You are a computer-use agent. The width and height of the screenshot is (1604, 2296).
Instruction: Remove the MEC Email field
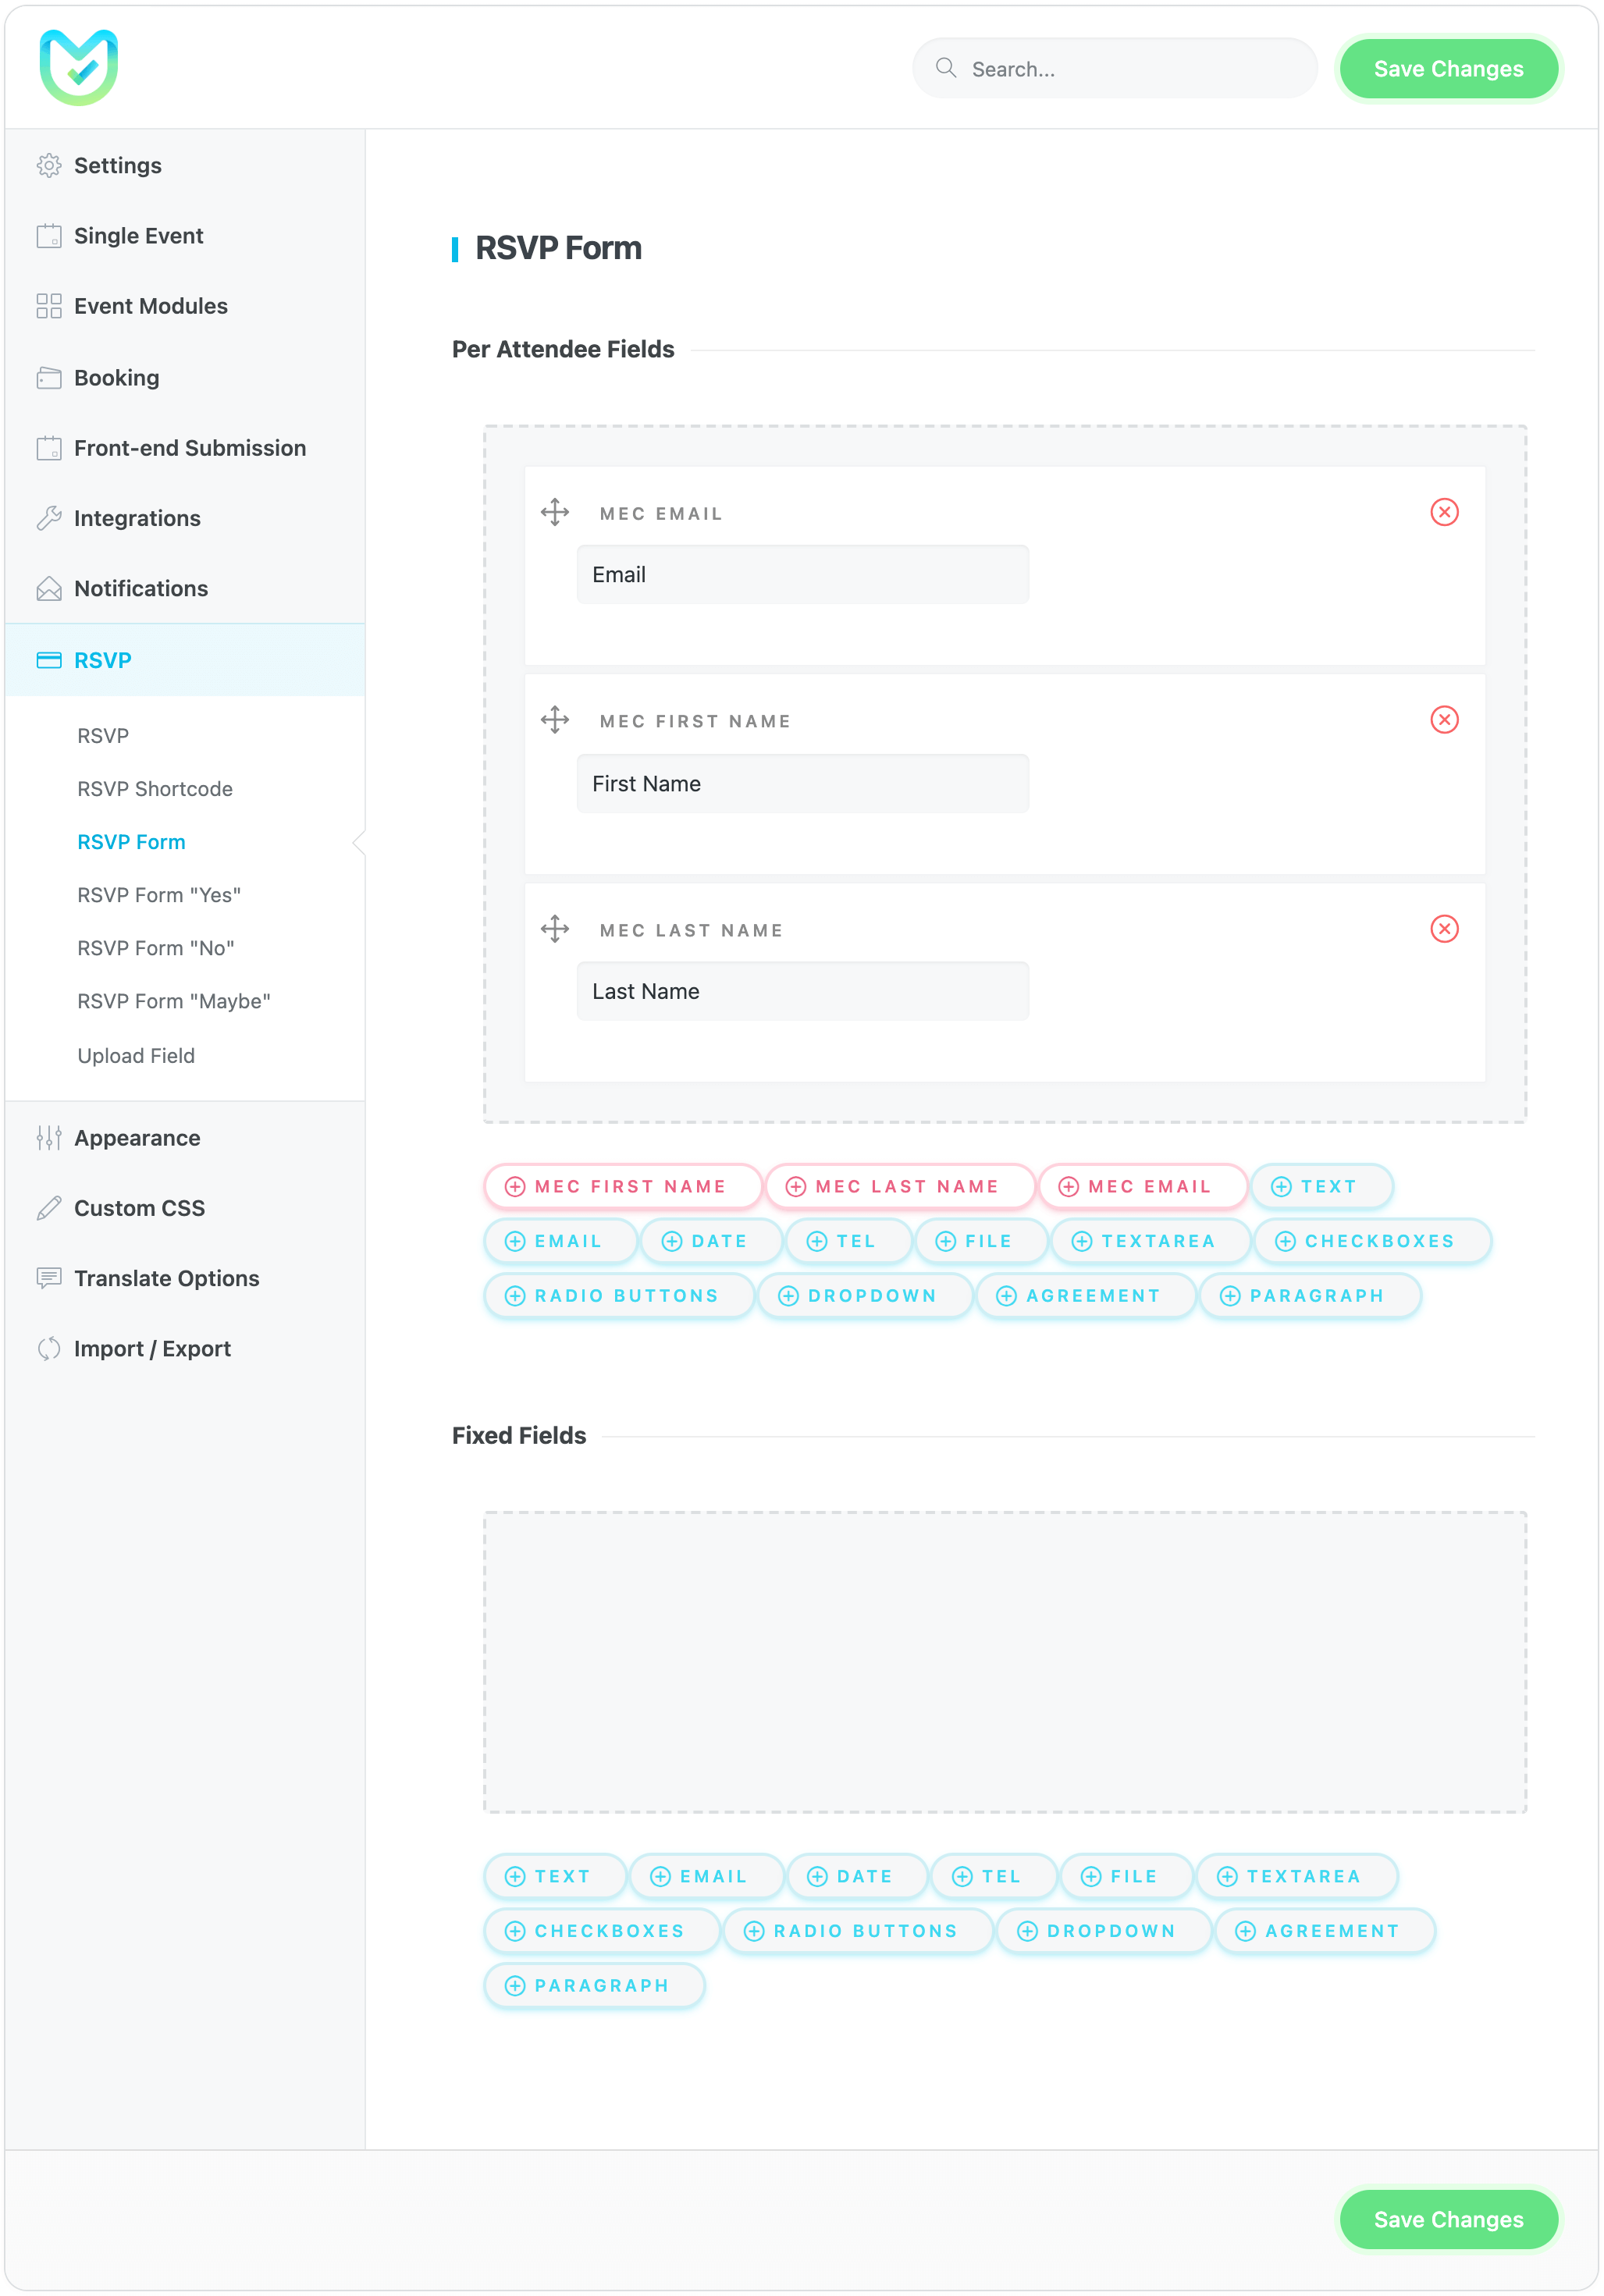(1444, 512)
